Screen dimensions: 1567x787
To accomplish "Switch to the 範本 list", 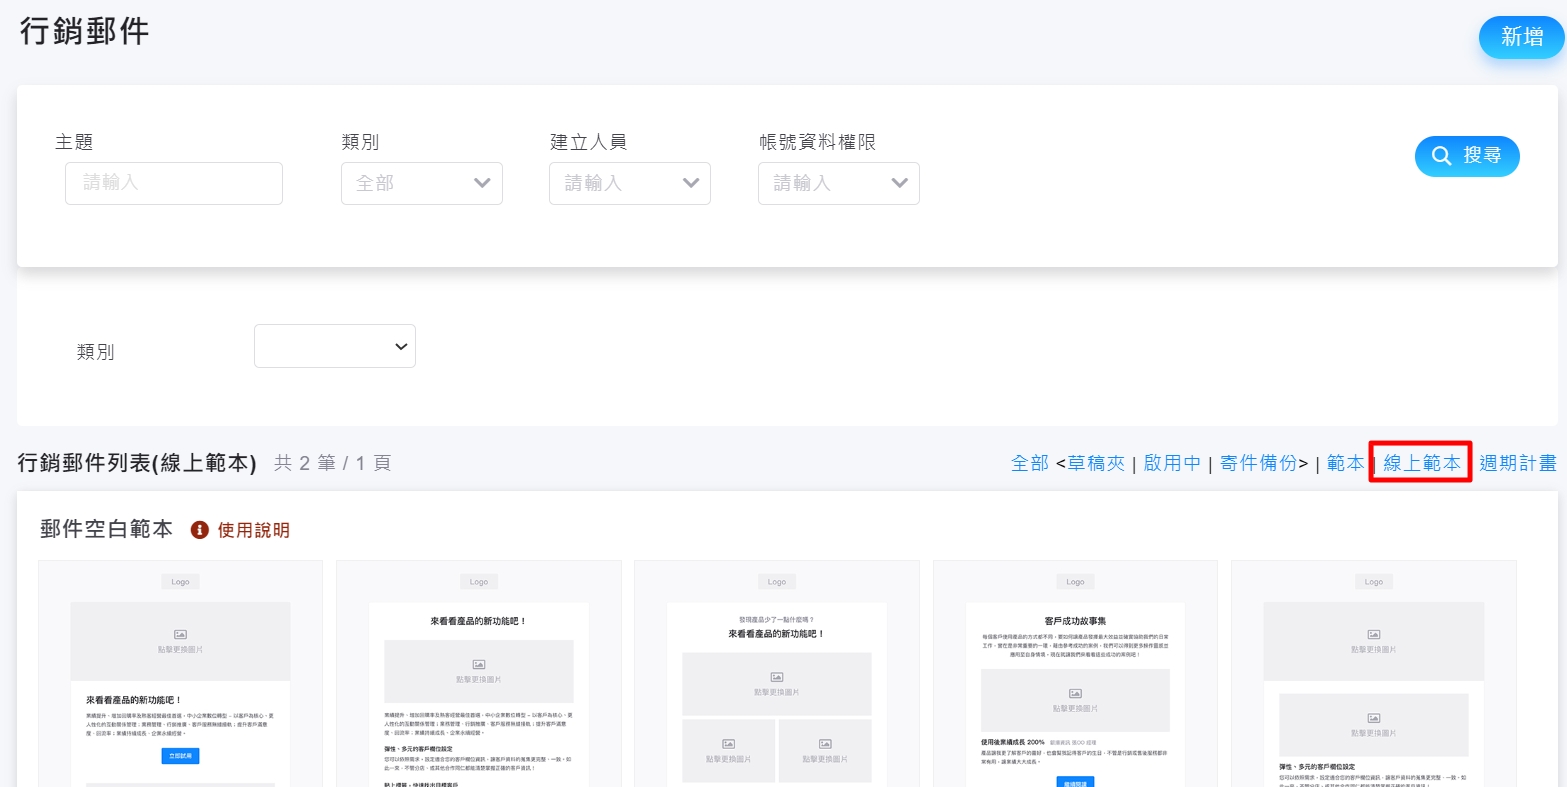I will pyautogui.click(x=1345, y=463).
